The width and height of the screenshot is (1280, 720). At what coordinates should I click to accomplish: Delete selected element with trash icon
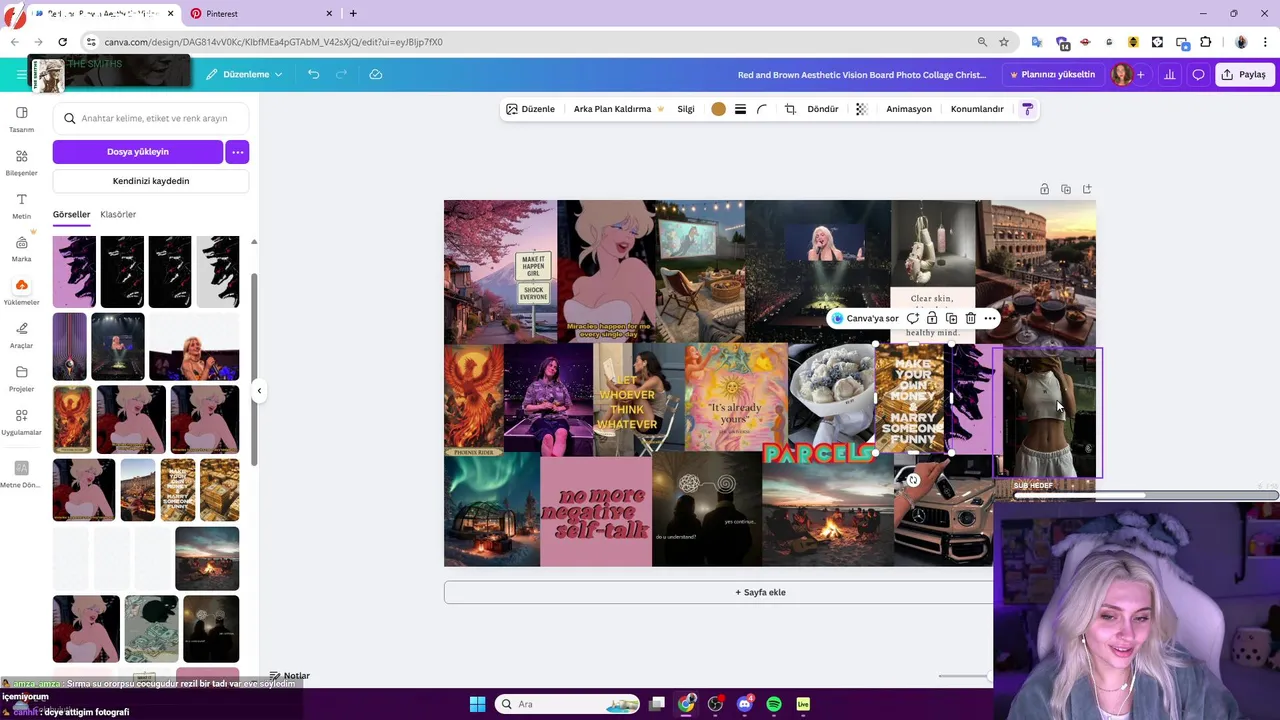970,318
